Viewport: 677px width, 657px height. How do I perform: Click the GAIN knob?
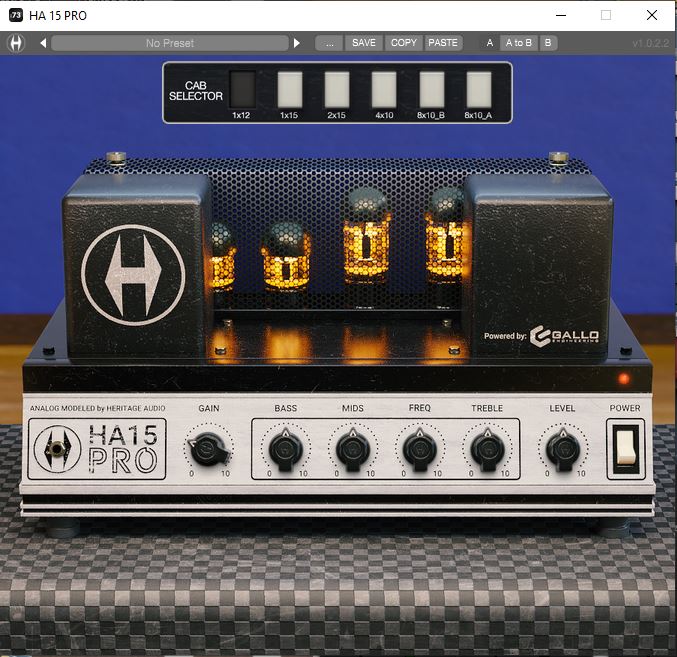coord(209,449)
